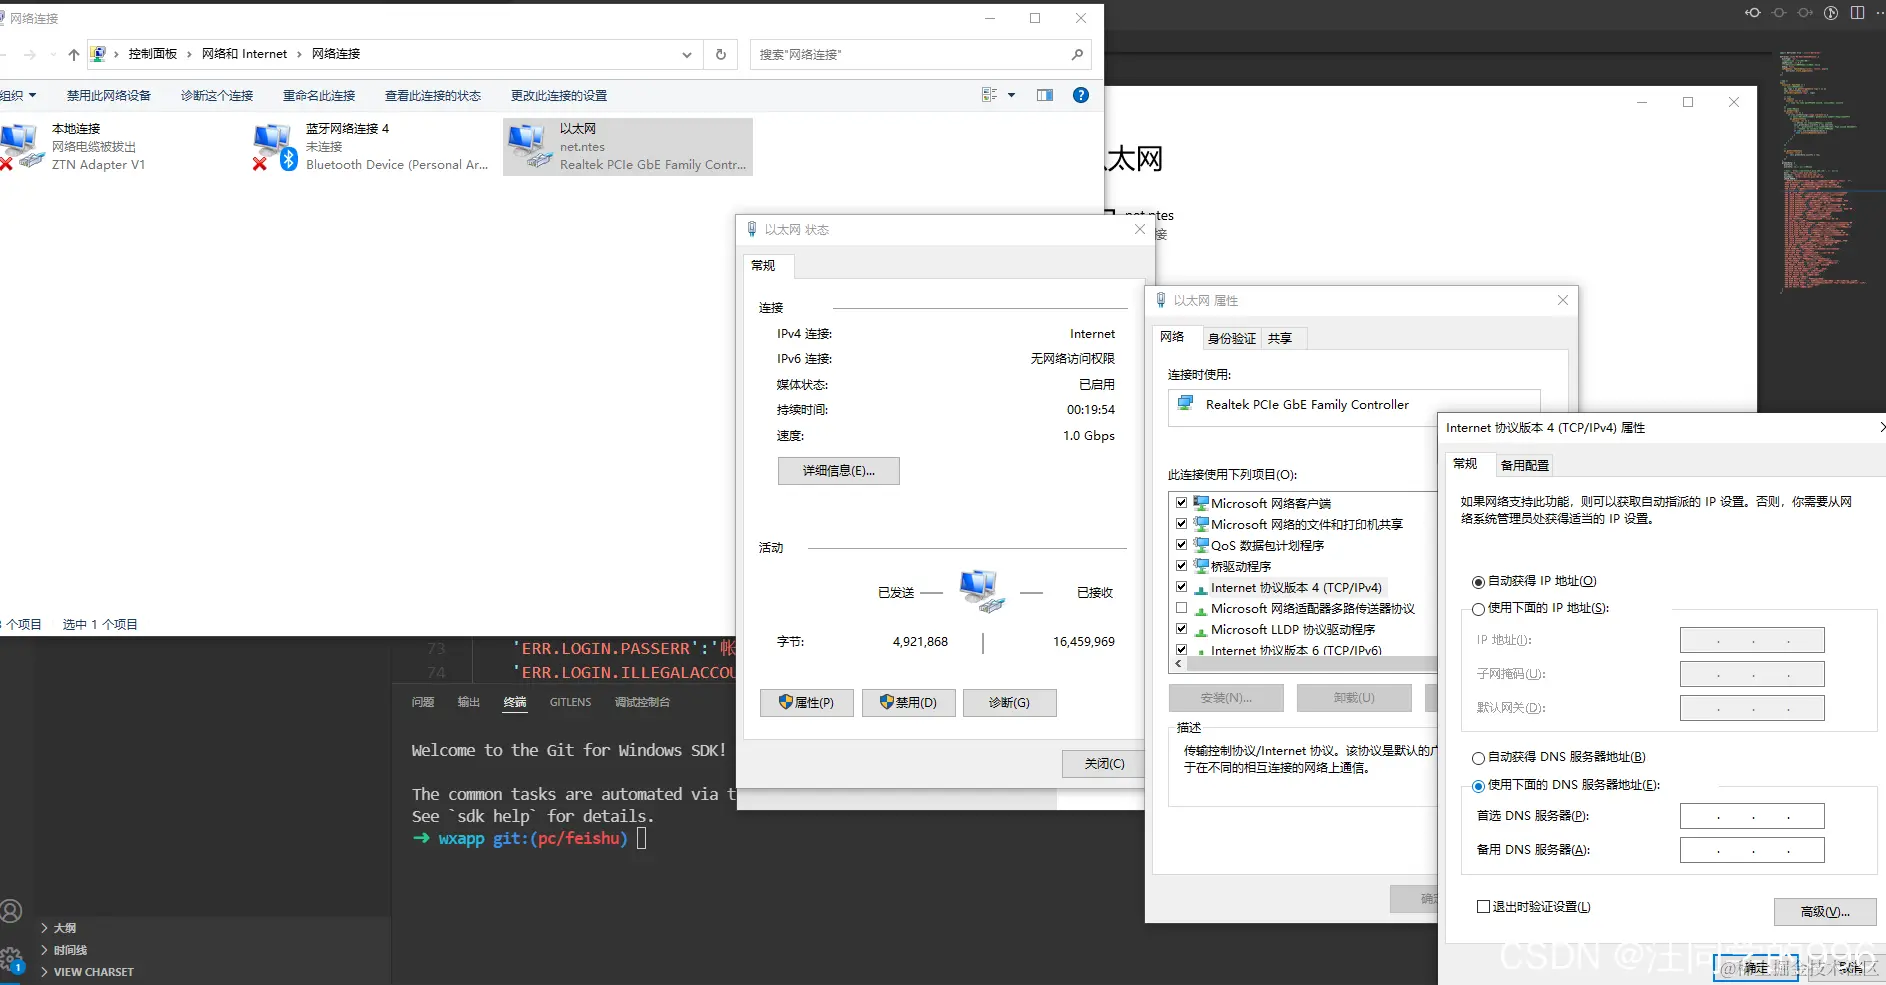Click 高级(V)... button in IPv4 properties
Image resolution: width=1886 pixels, height=985 pixels.
point(1825,912)
